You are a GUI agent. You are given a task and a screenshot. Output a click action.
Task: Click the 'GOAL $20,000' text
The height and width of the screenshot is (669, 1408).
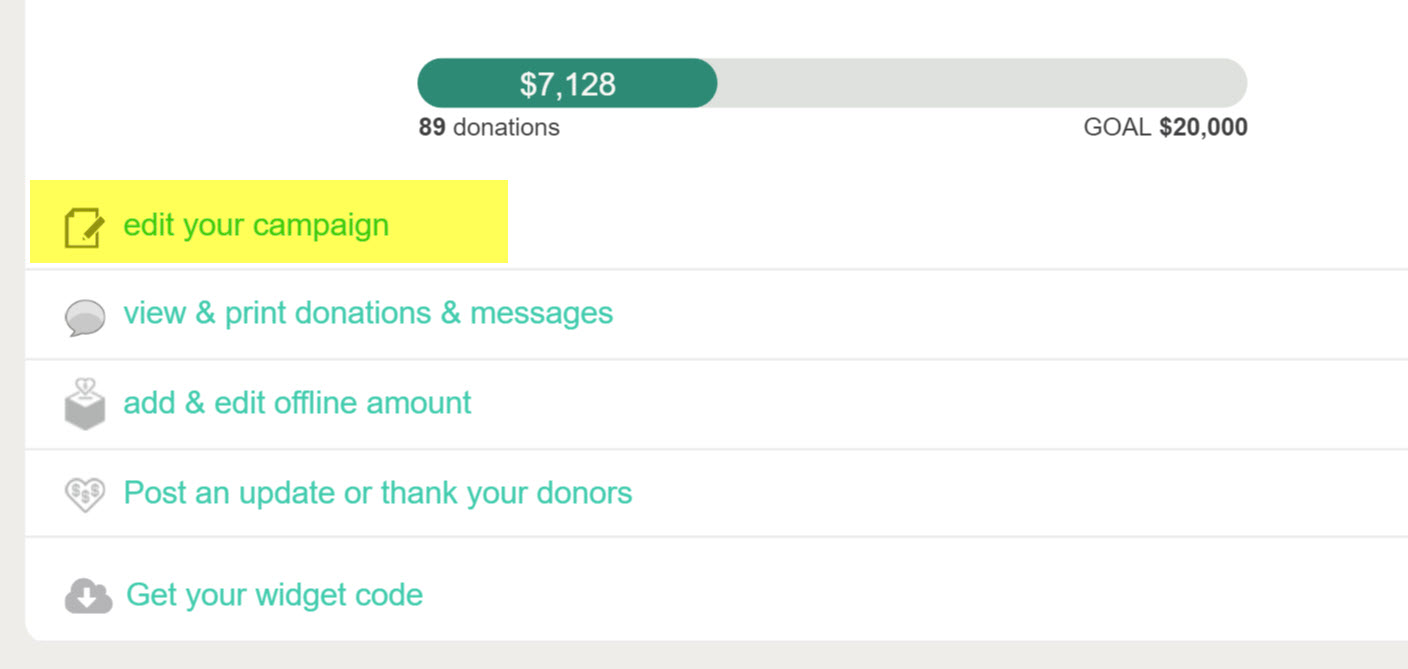click(x=1166, y=128)
